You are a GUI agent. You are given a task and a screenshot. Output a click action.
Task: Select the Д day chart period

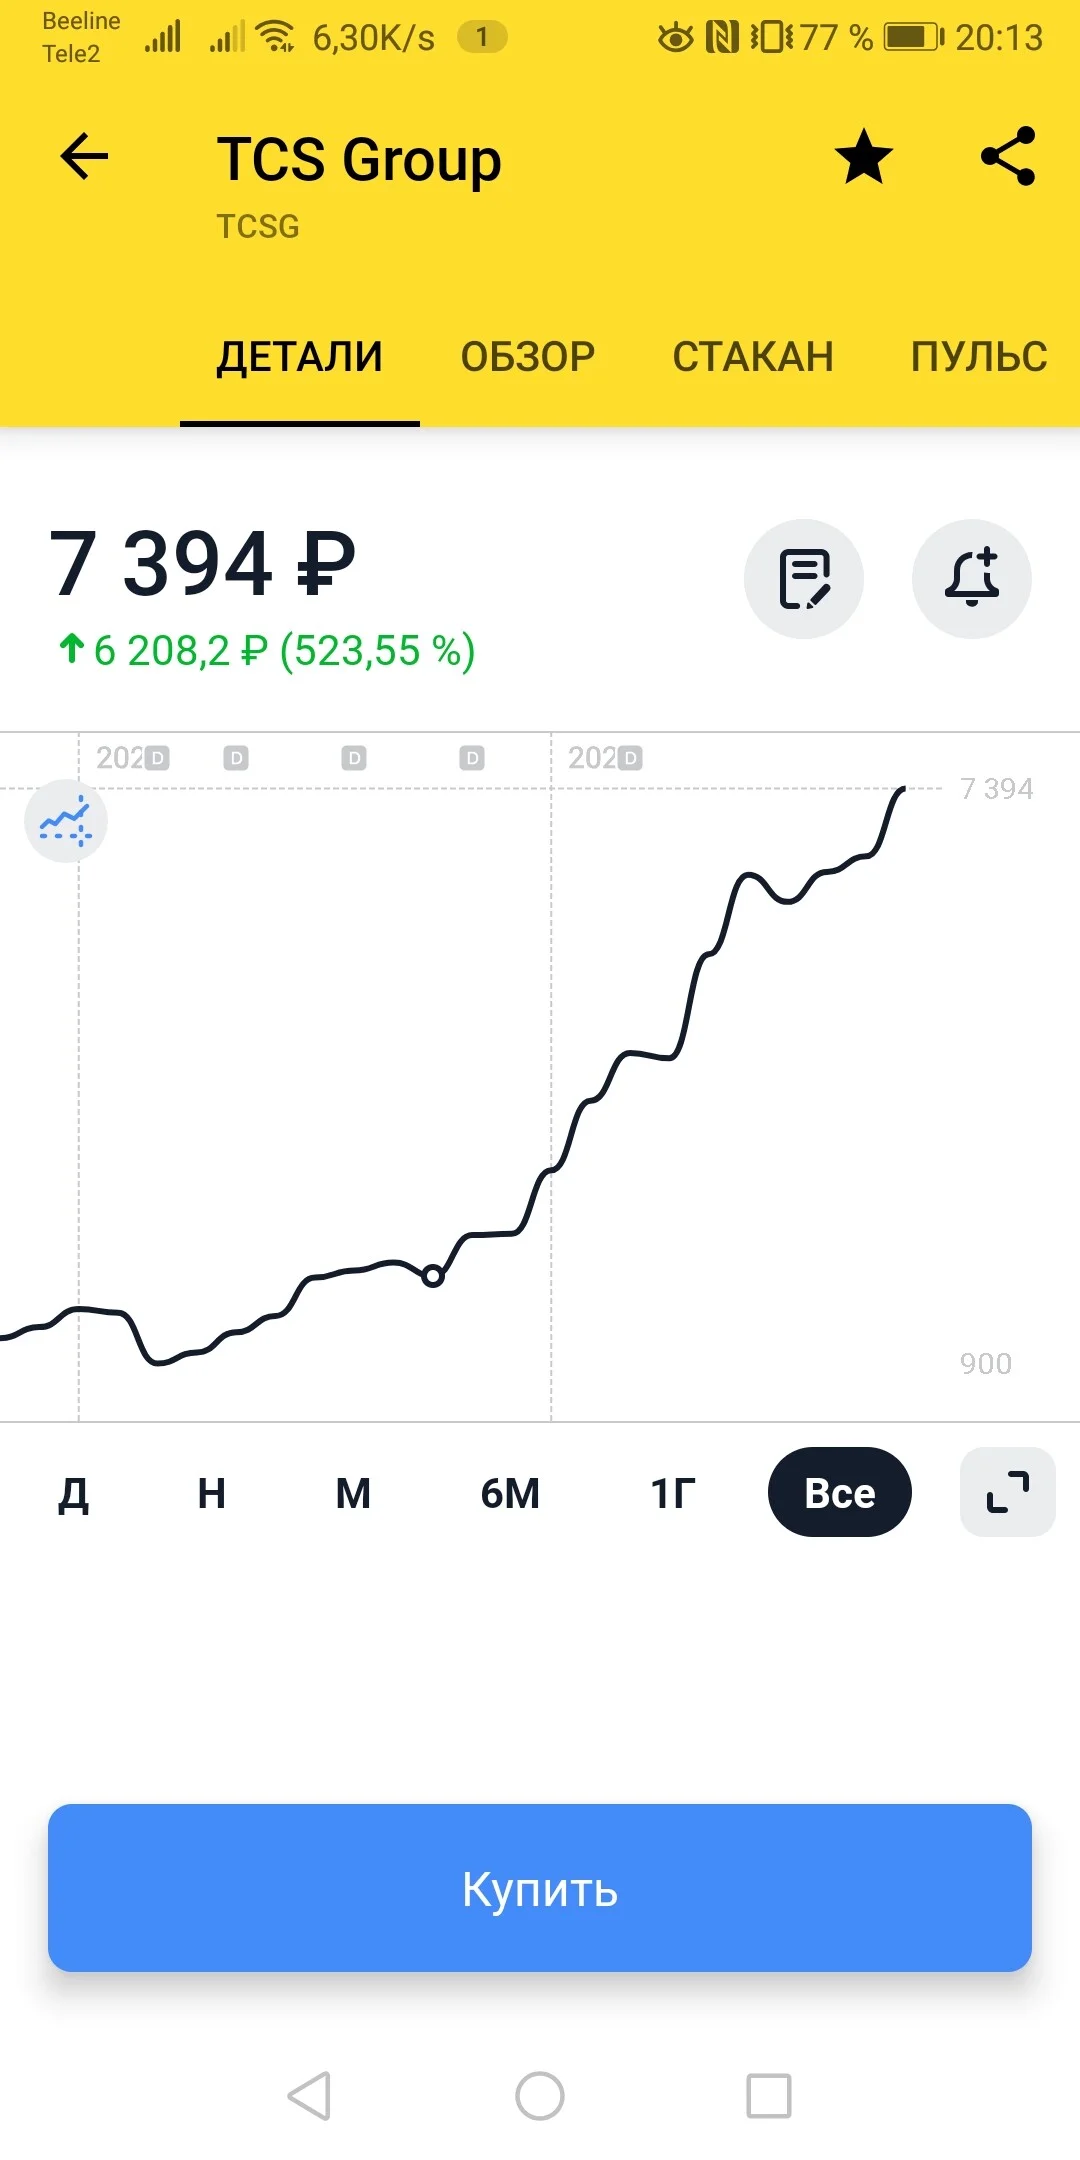[x=73, y=1494]
